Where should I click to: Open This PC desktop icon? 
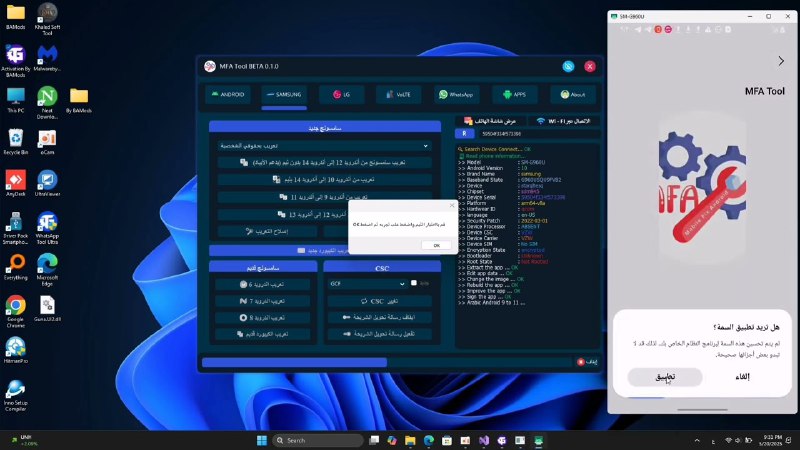[16, 100]
